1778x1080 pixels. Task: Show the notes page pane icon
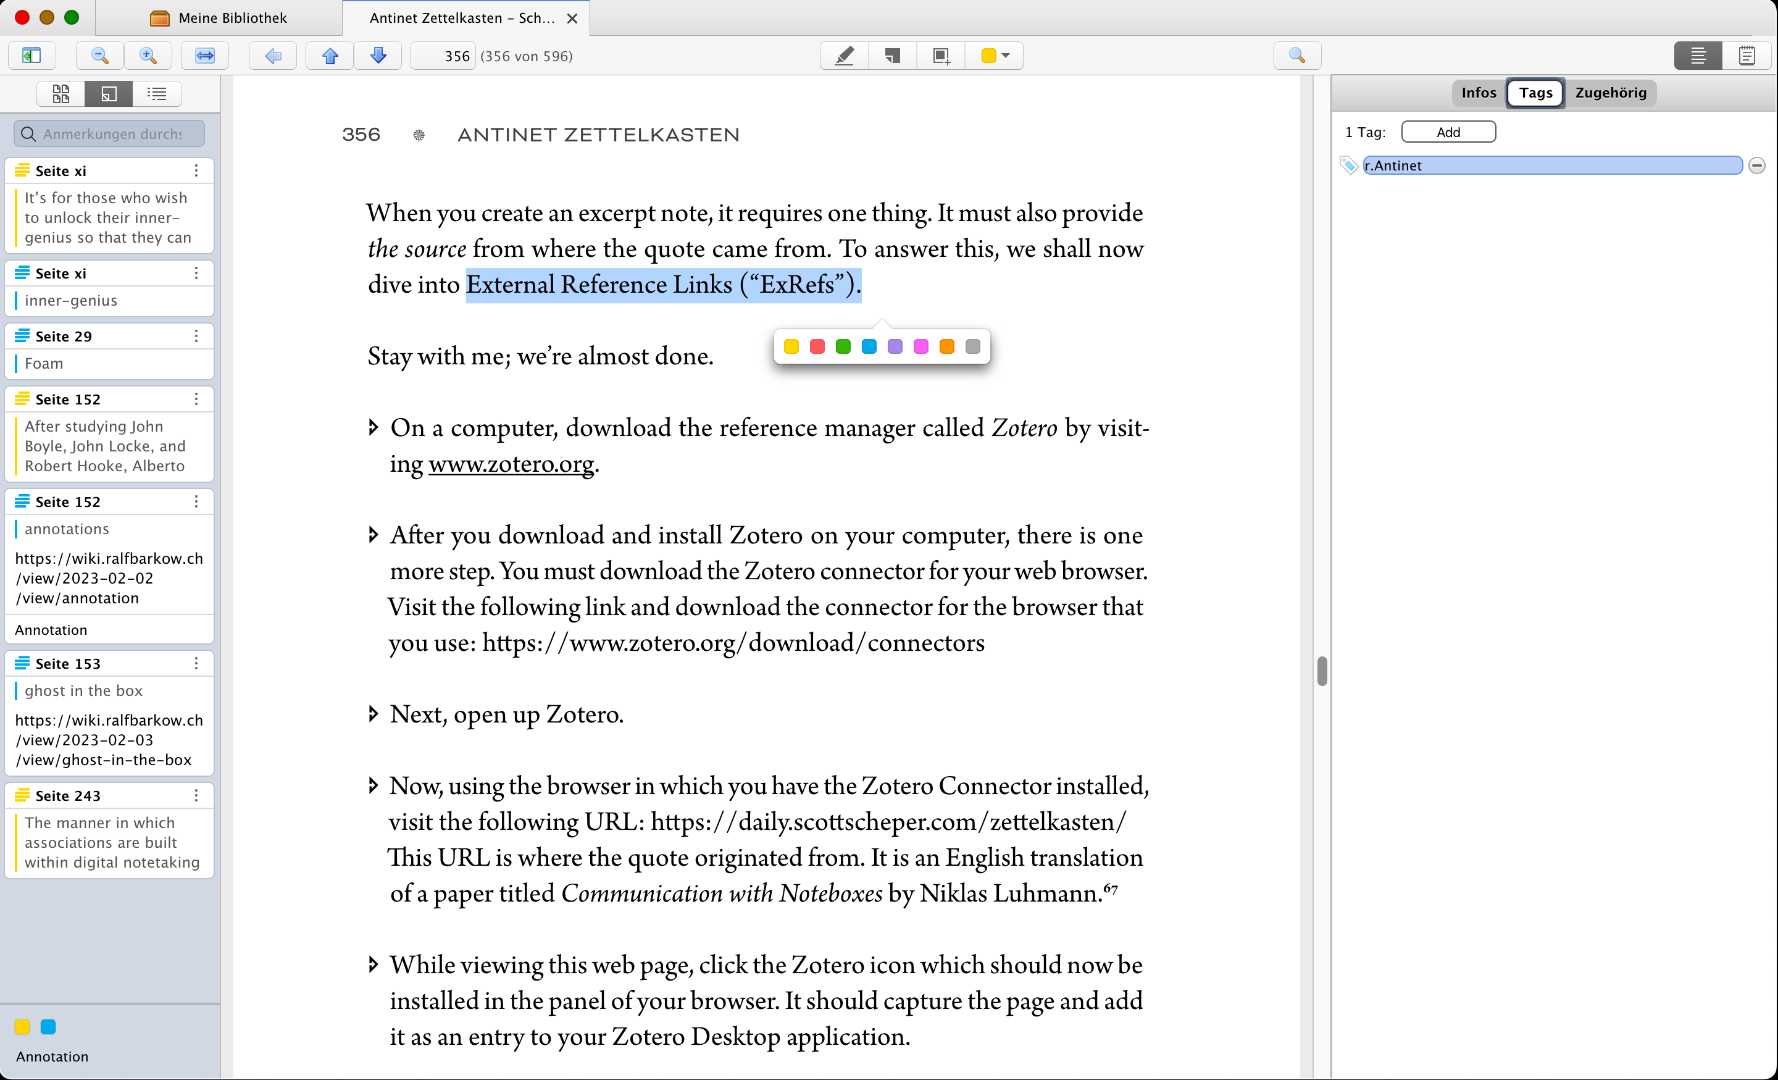[1746, 56]
